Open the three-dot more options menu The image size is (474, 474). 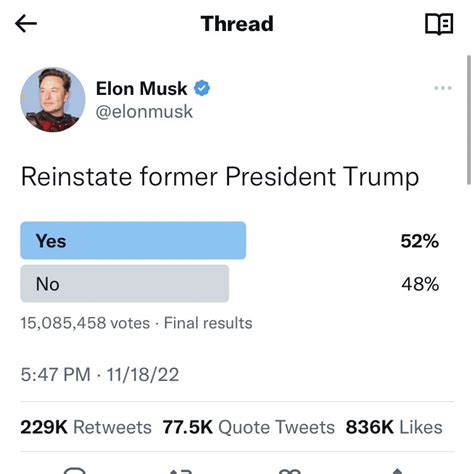[443, 88]
